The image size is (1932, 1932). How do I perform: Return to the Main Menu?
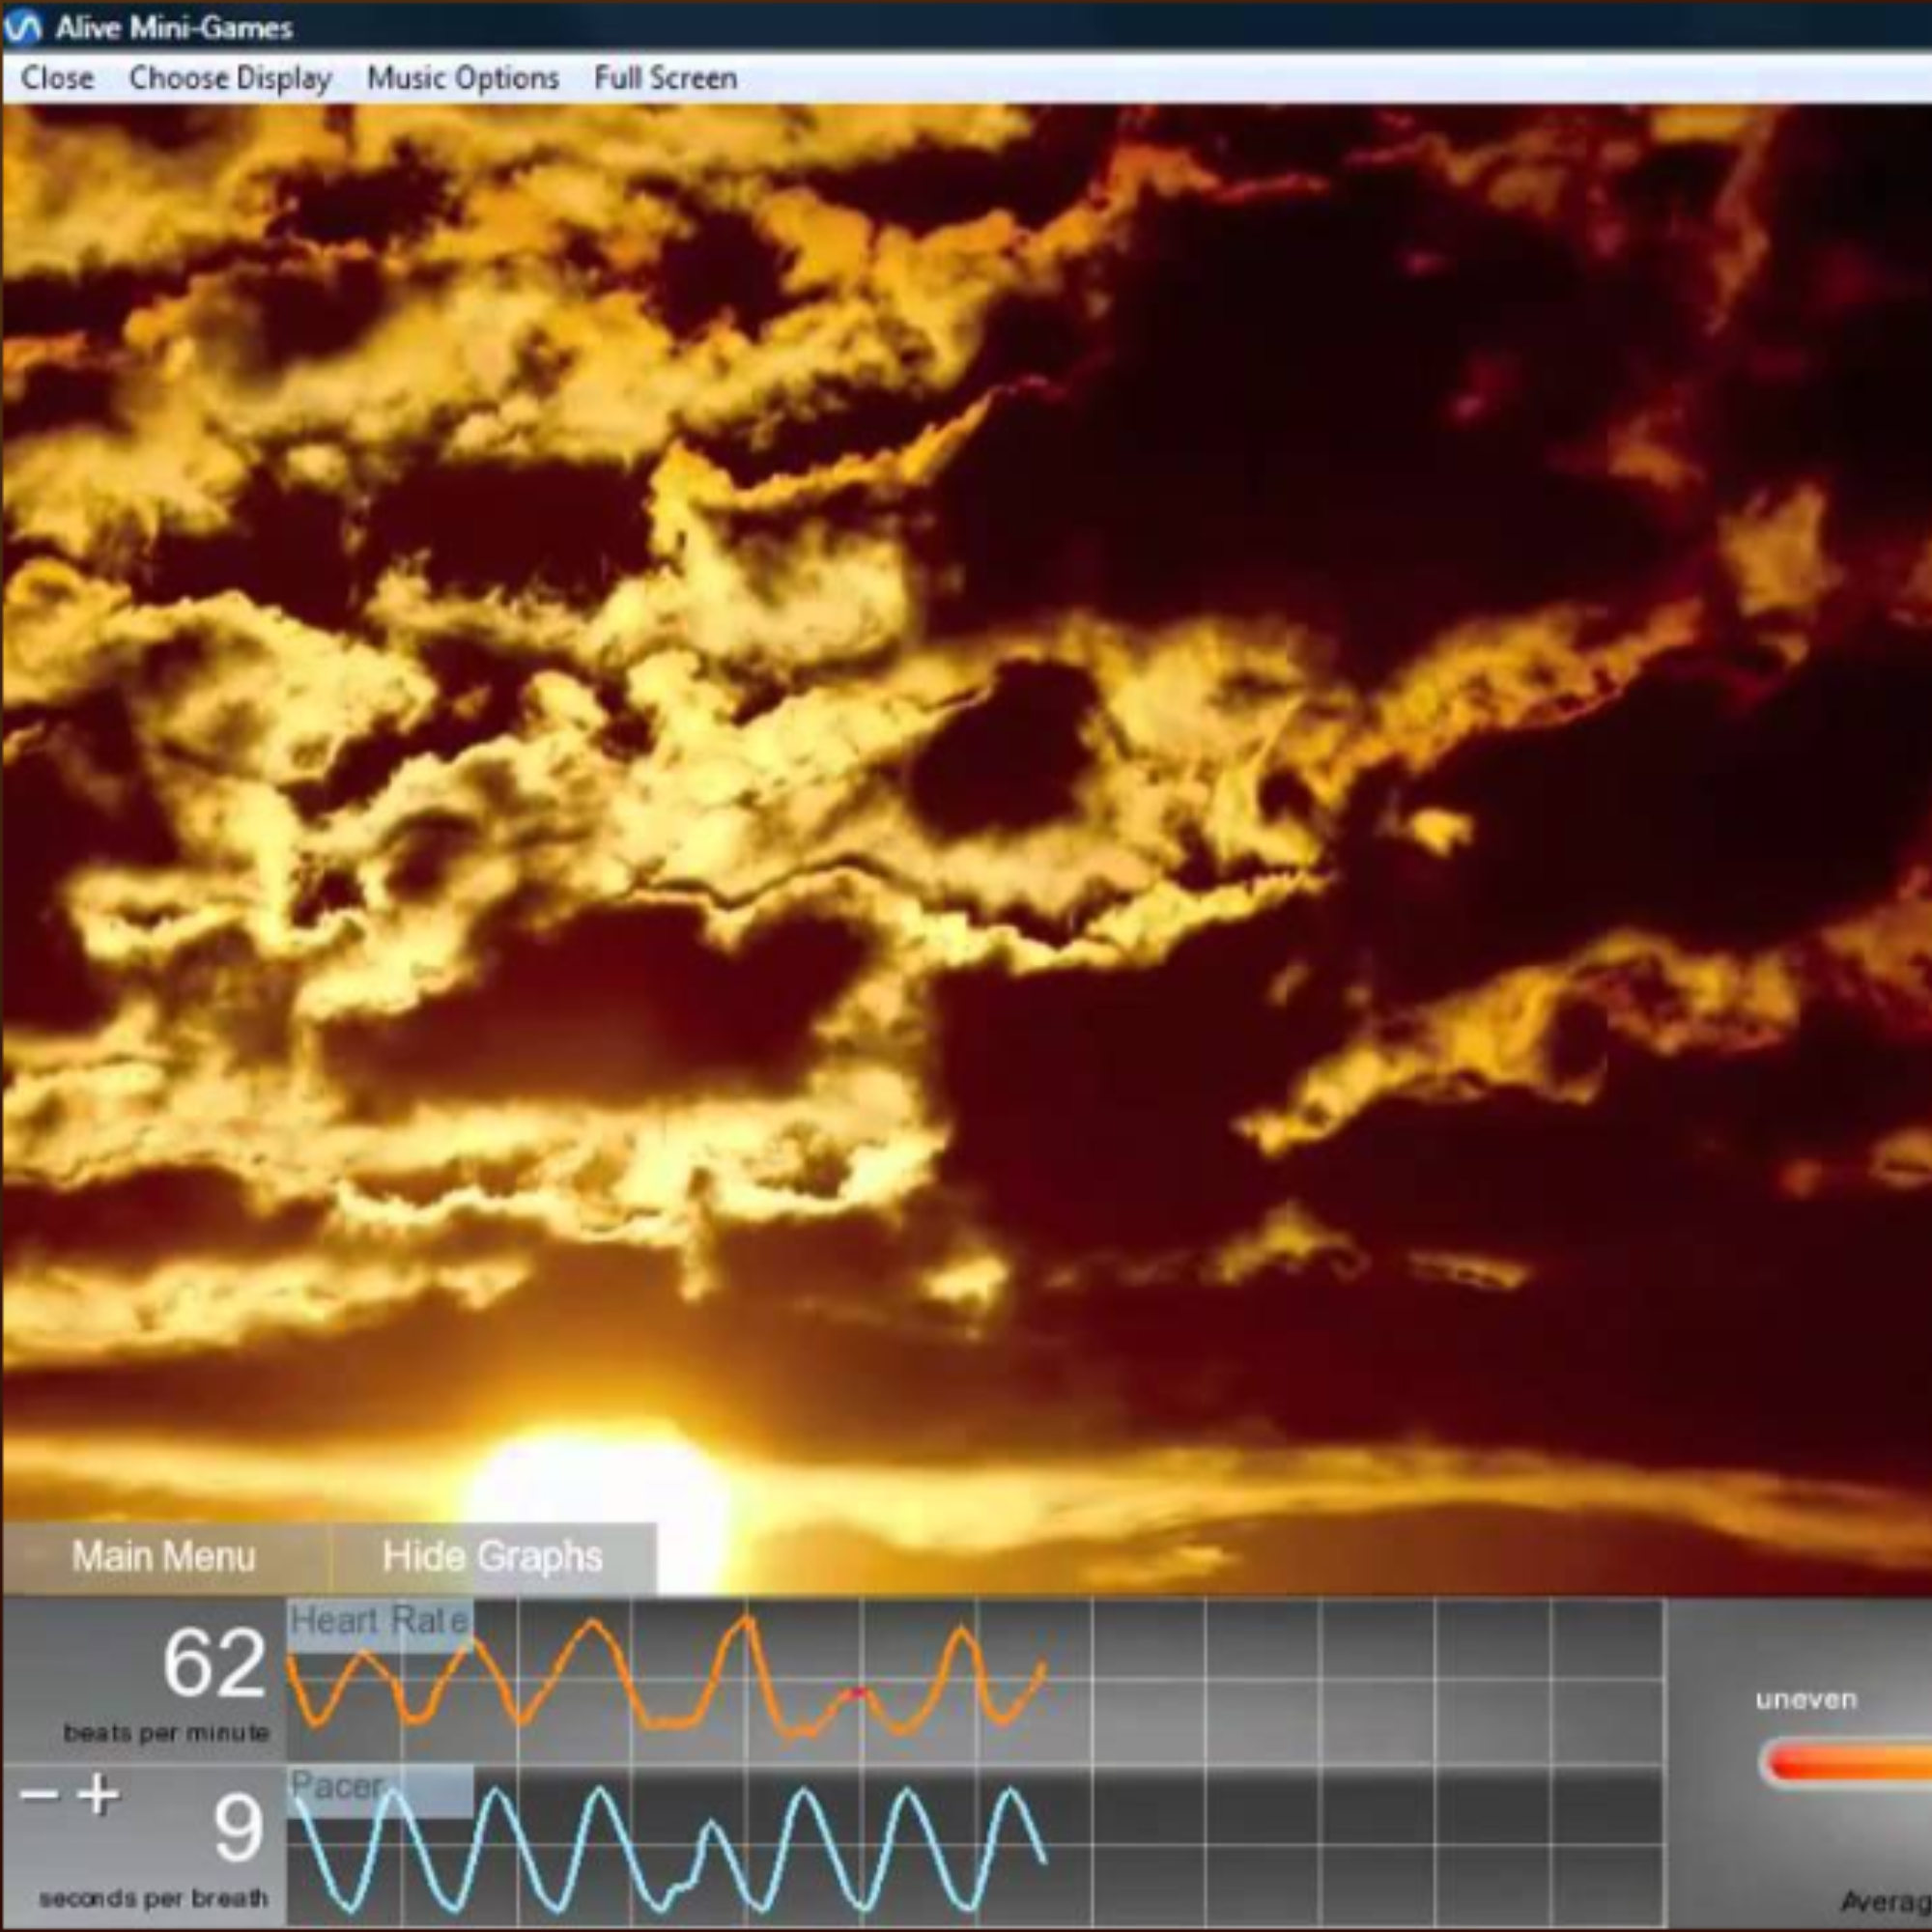(164, 1557)
